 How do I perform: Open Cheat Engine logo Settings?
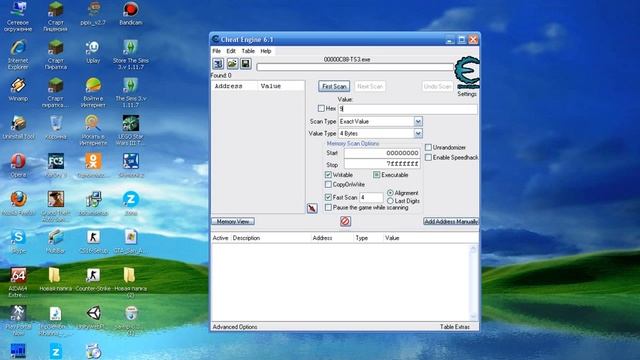467,77
